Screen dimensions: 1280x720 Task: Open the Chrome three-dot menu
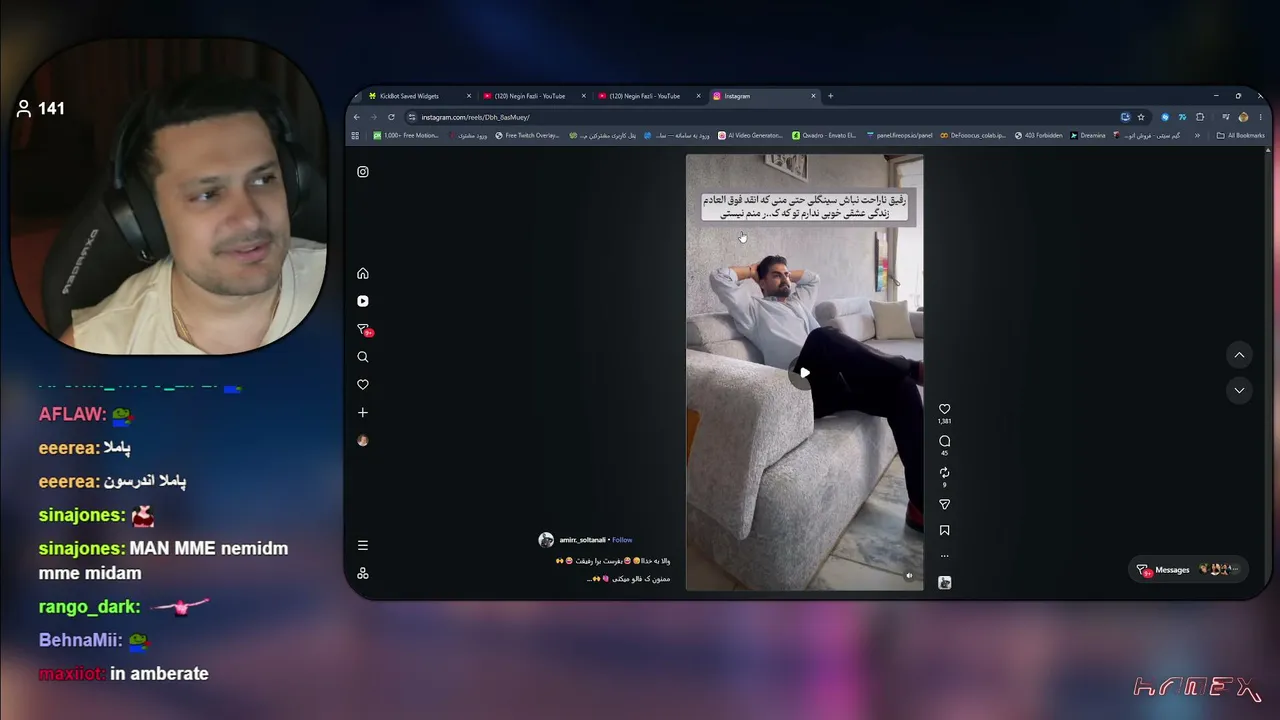coord(1260,117)
